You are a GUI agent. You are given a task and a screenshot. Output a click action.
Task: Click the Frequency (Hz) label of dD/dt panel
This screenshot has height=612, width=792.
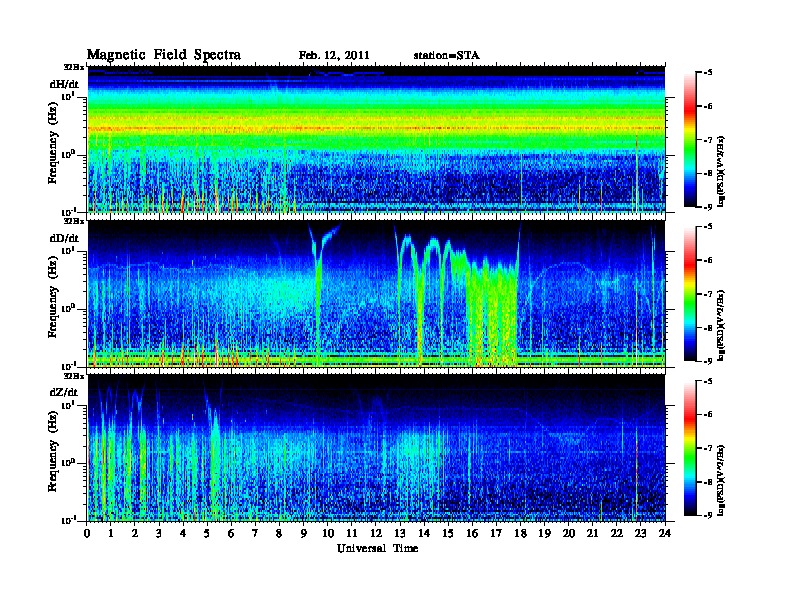(53, 297)
